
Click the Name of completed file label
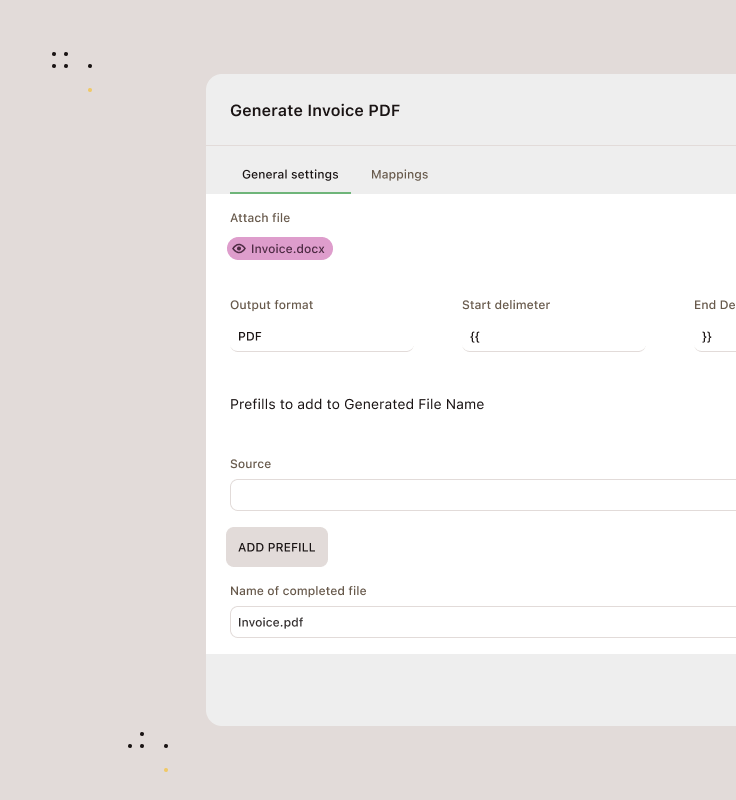(298, 591)
